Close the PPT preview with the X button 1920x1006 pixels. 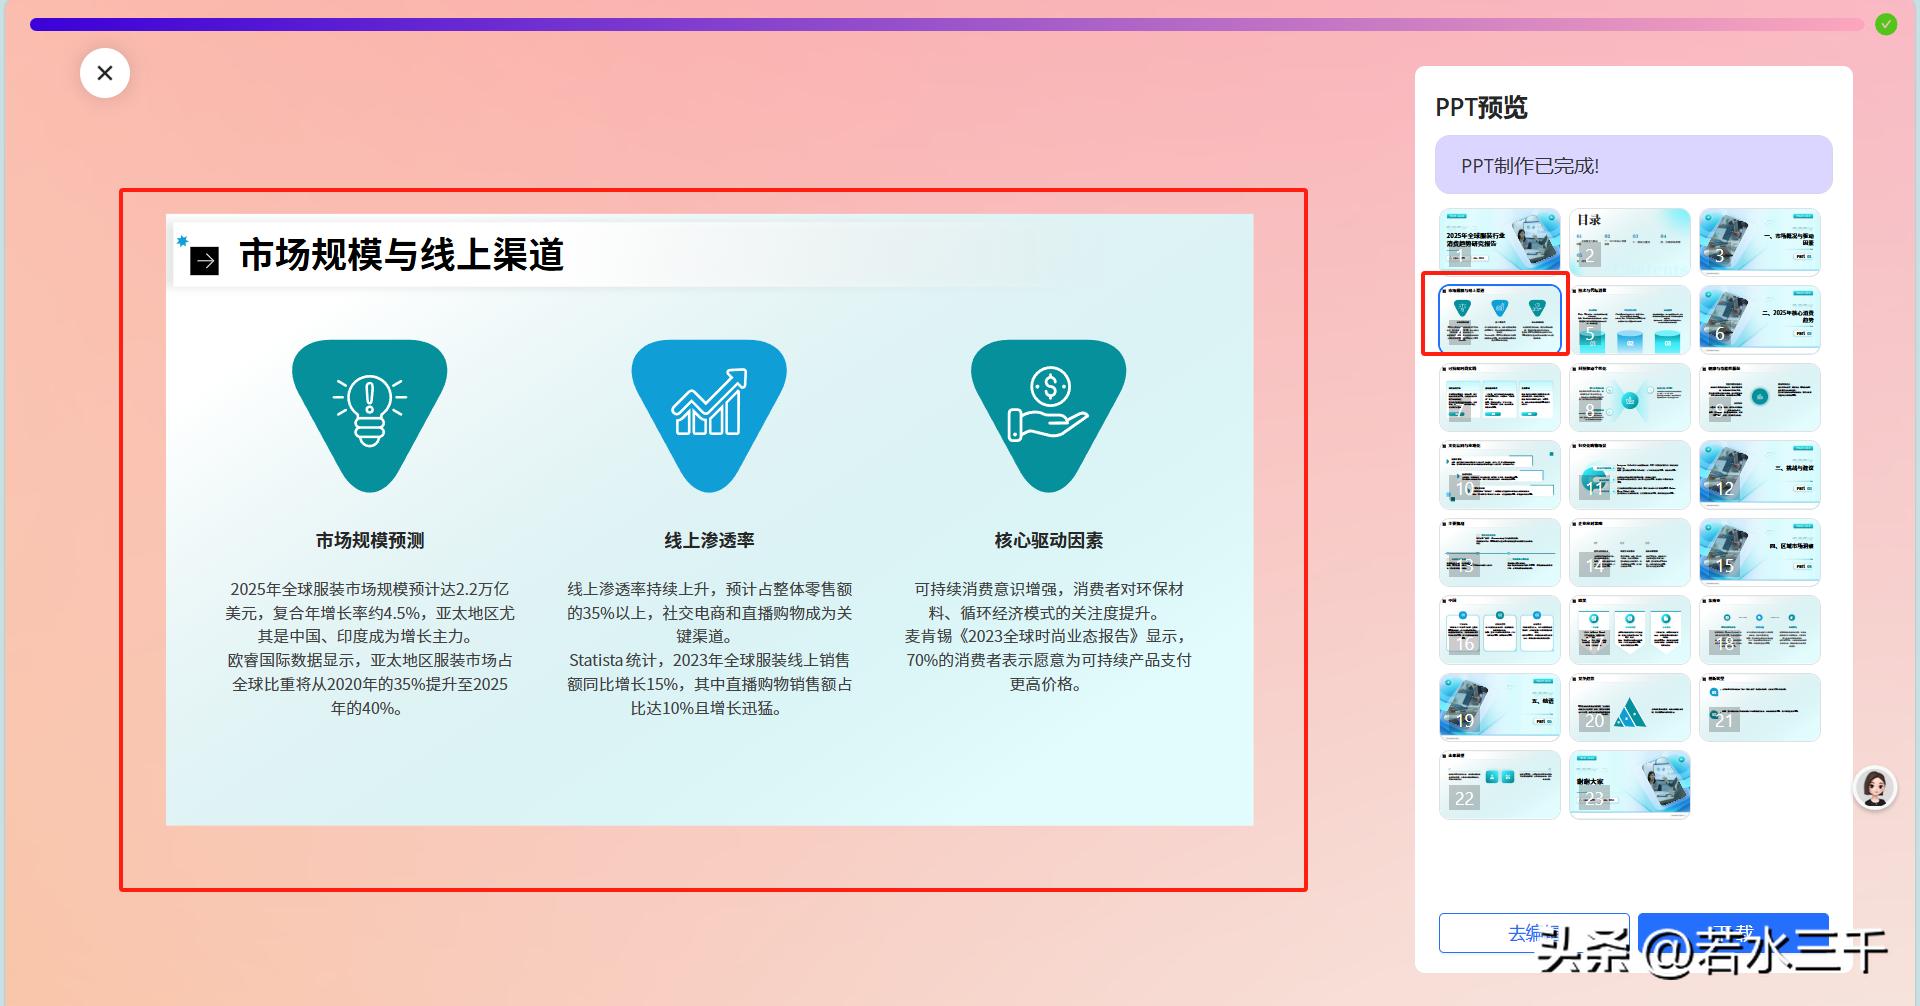[105, 73]
